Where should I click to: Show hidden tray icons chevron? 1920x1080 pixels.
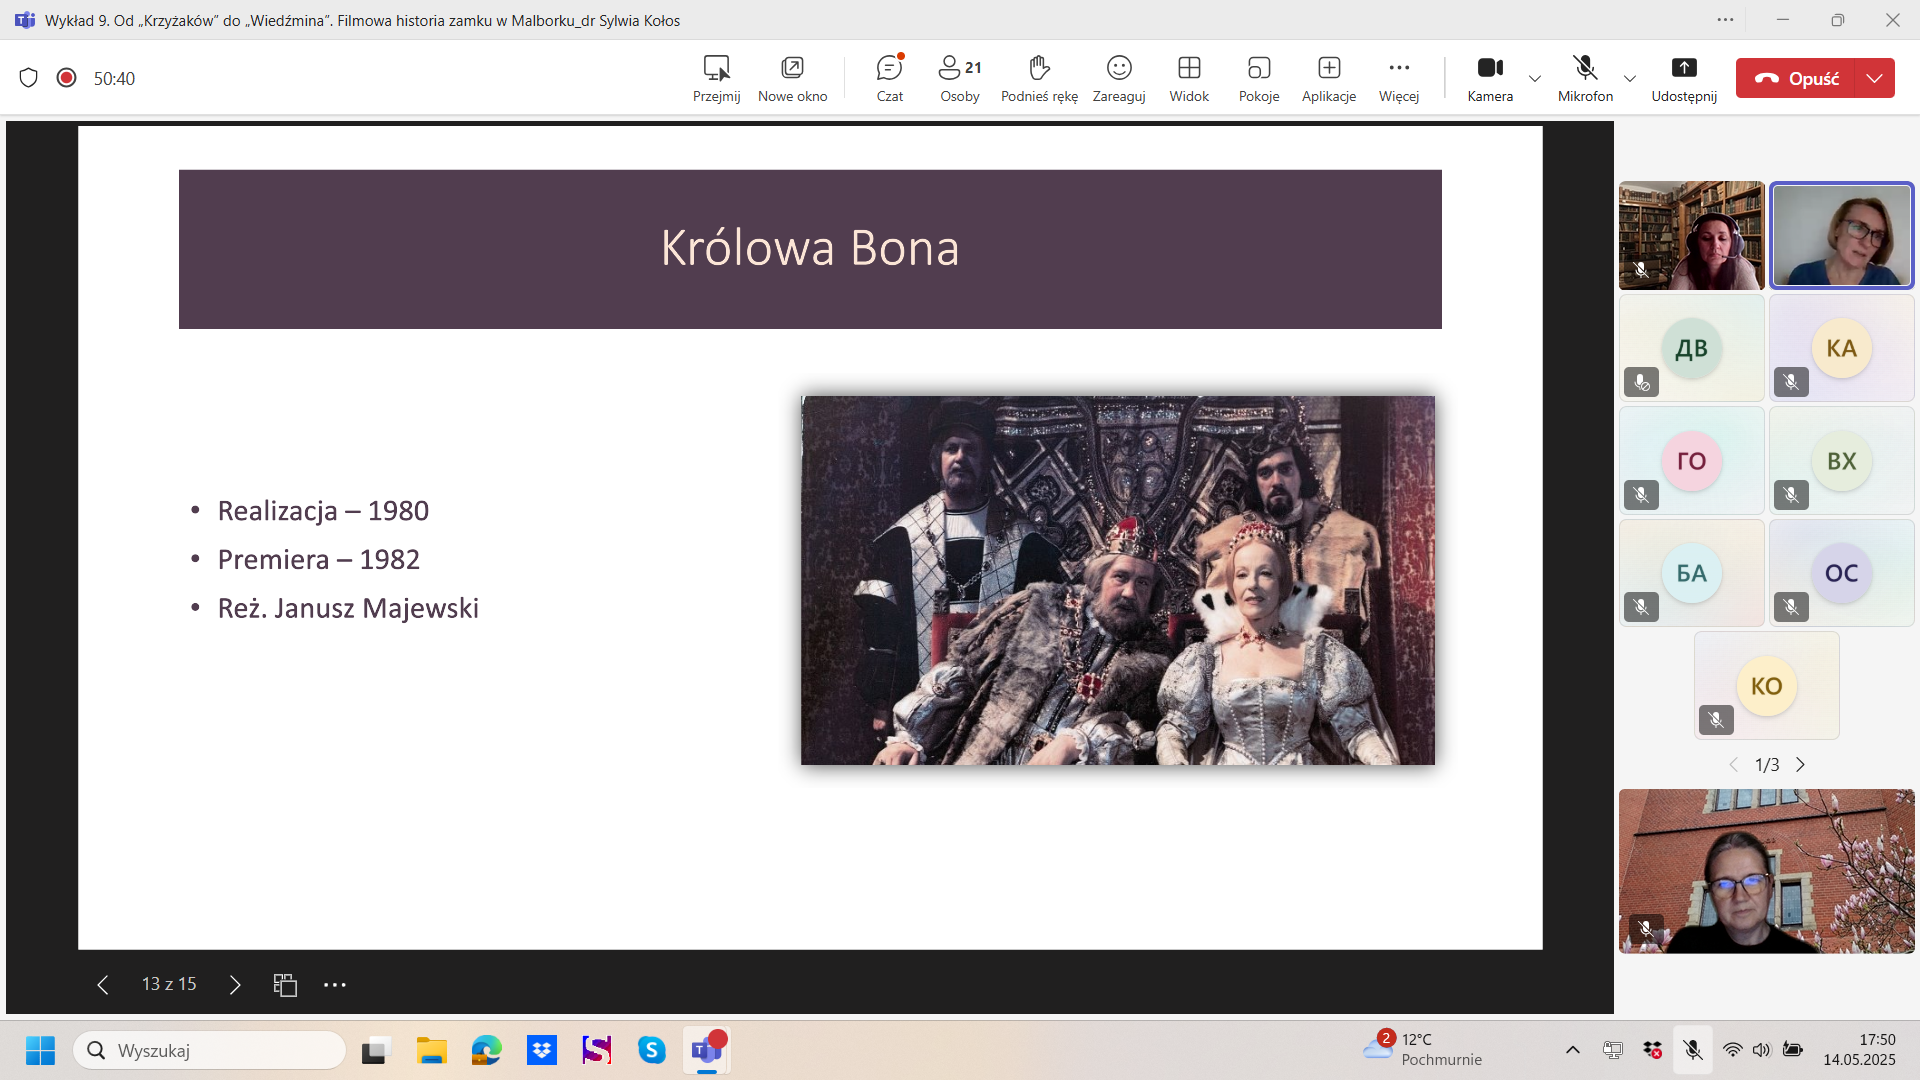coord(1572,1050)
